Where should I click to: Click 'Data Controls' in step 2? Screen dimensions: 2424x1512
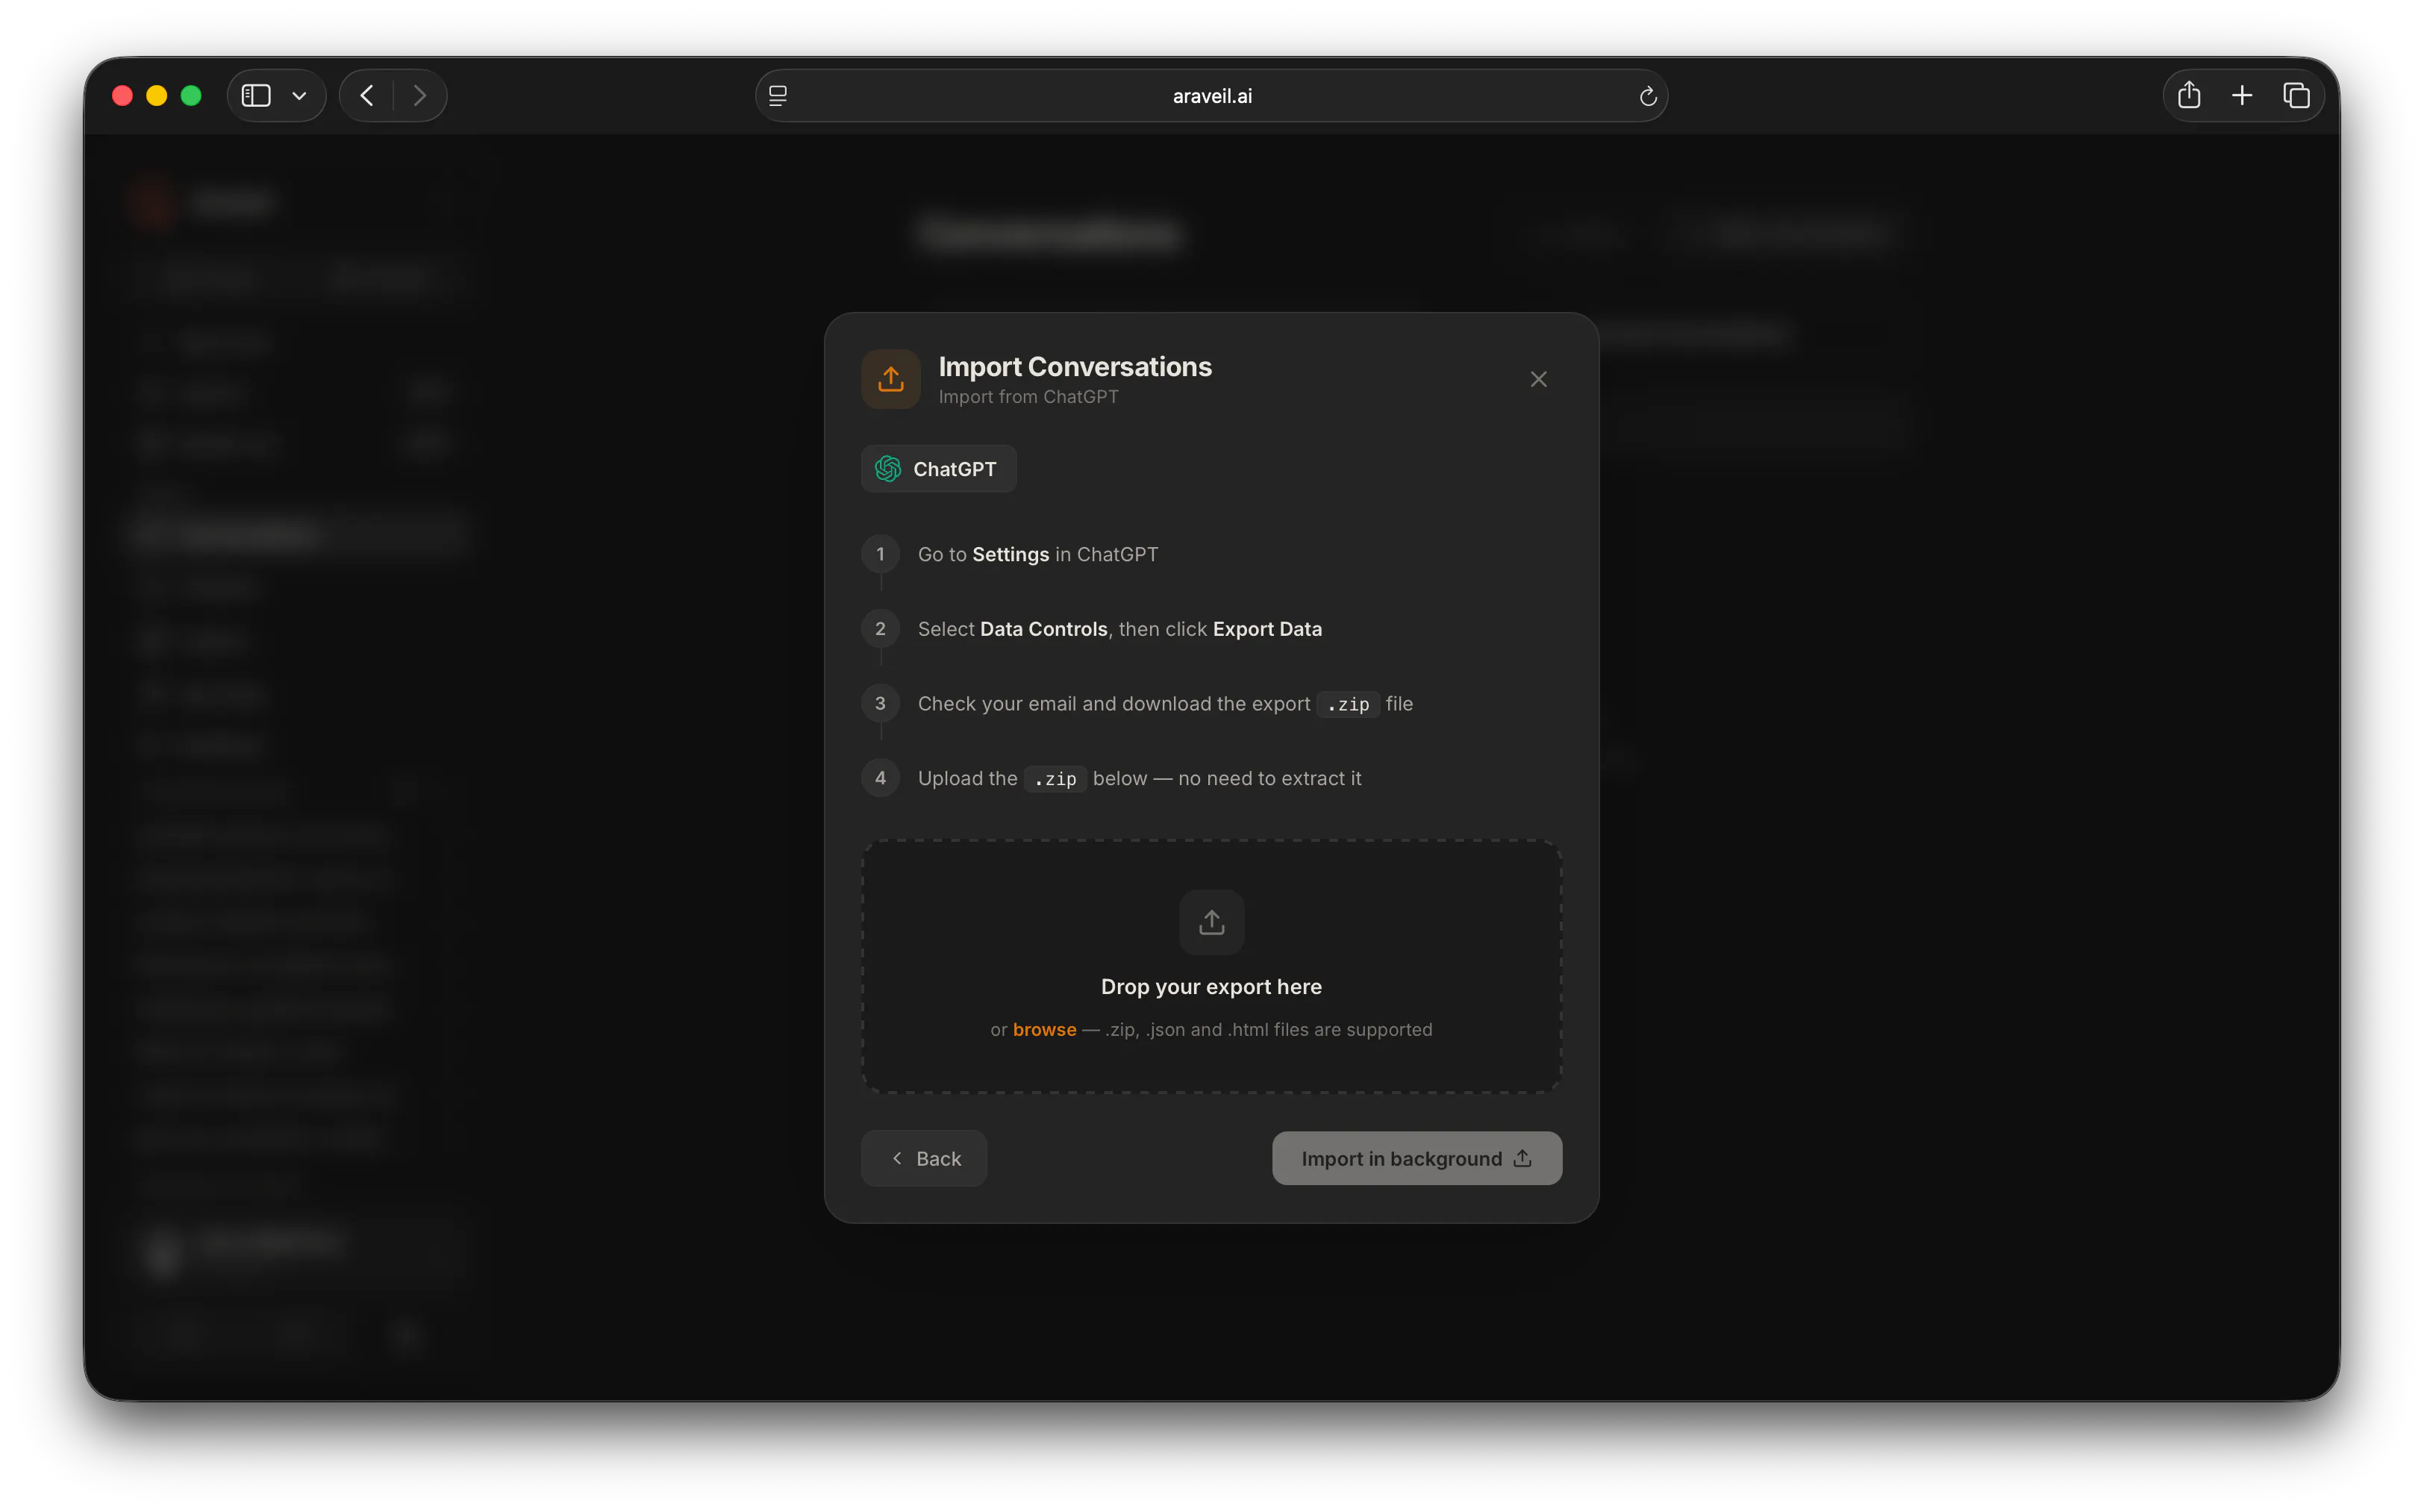point(1043,629)
